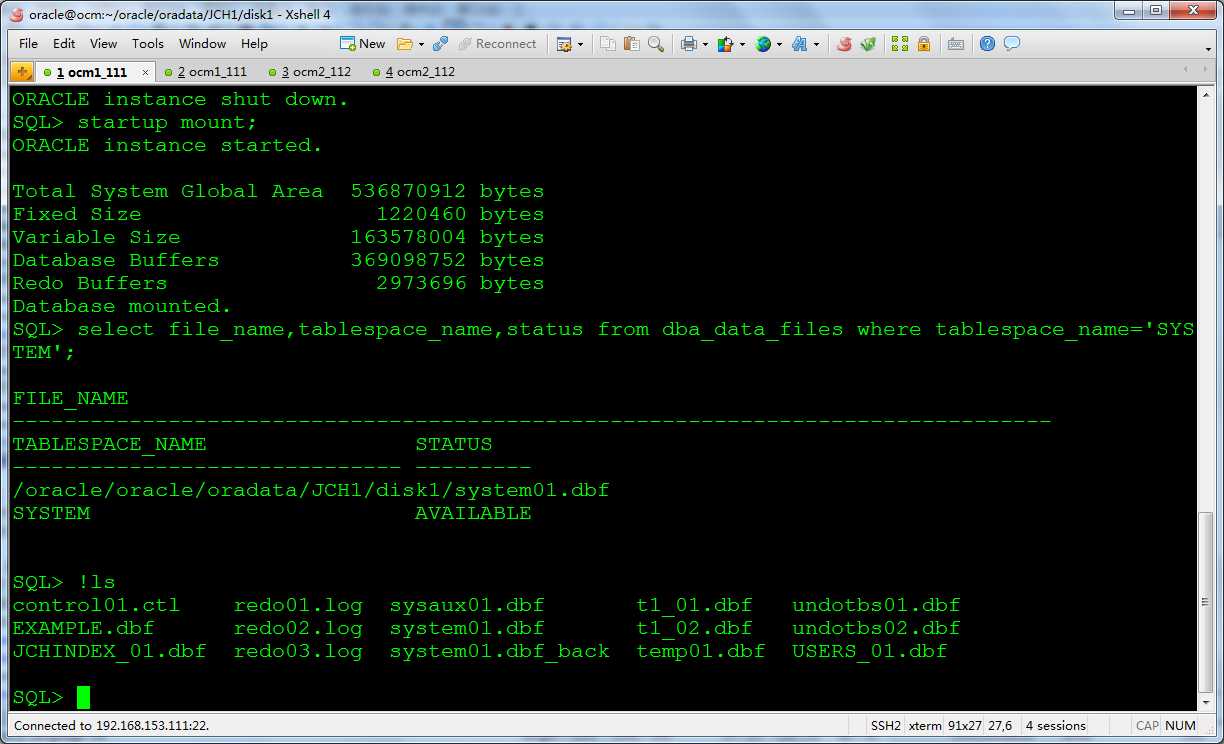1224x744 pixels.
Task: Expand the Print dropdown arrow
Action: 704,44
